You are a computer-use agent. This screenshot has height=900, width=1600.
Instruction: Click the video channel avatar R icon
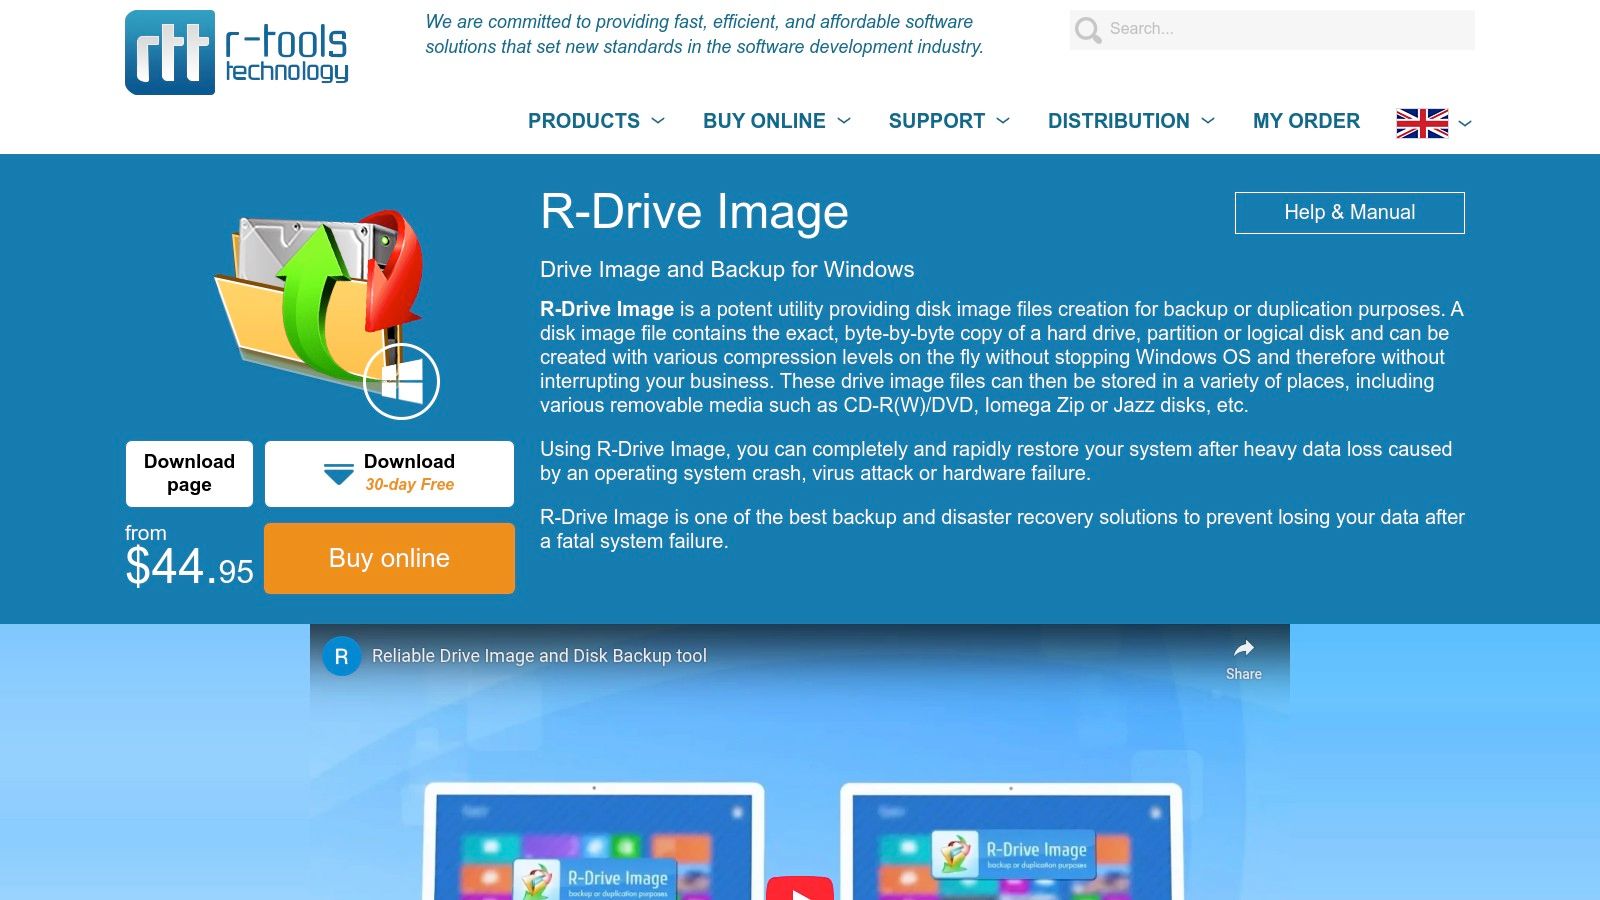pyautogui.click(x=341, y=657)
